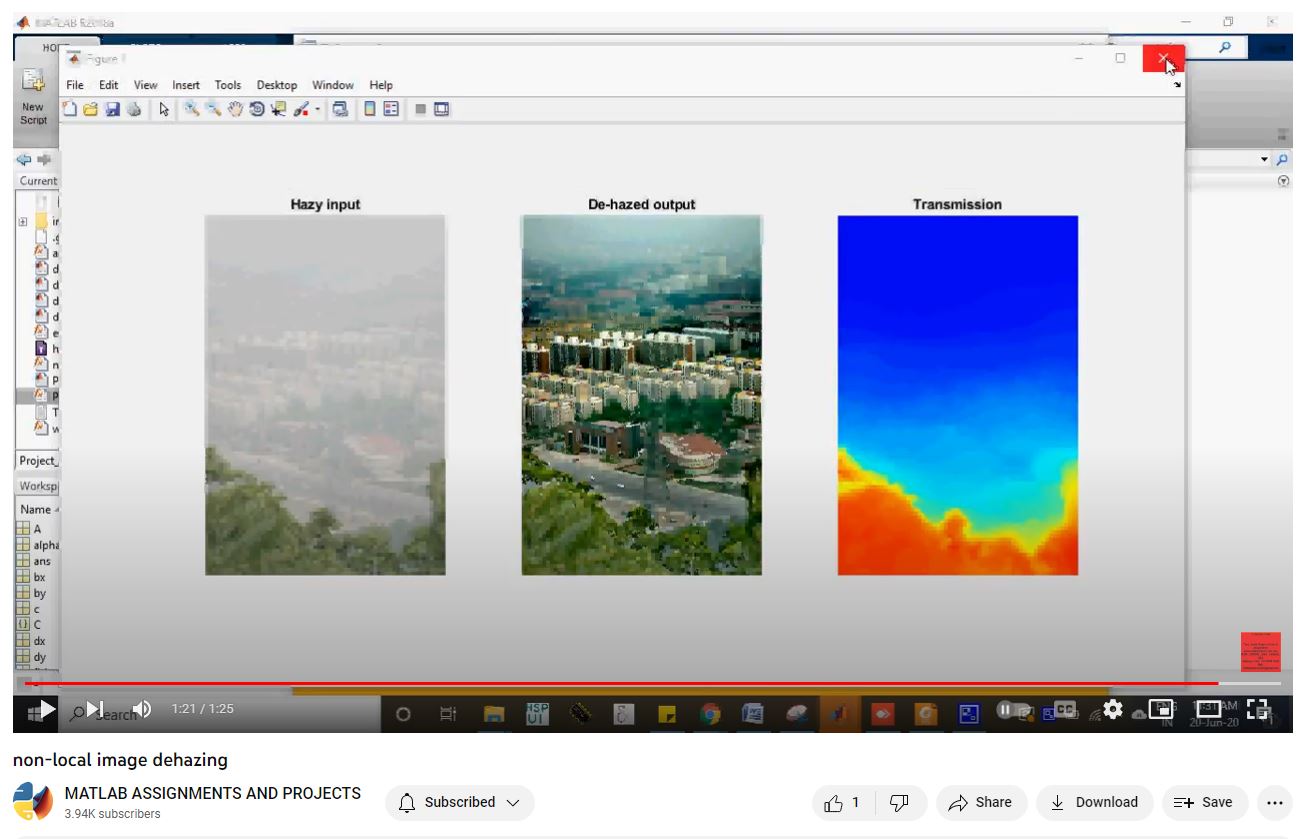The width and height of the screenshot is (1304, 839).
Task: Skip to the next video
Action: (x=96, y=709)
